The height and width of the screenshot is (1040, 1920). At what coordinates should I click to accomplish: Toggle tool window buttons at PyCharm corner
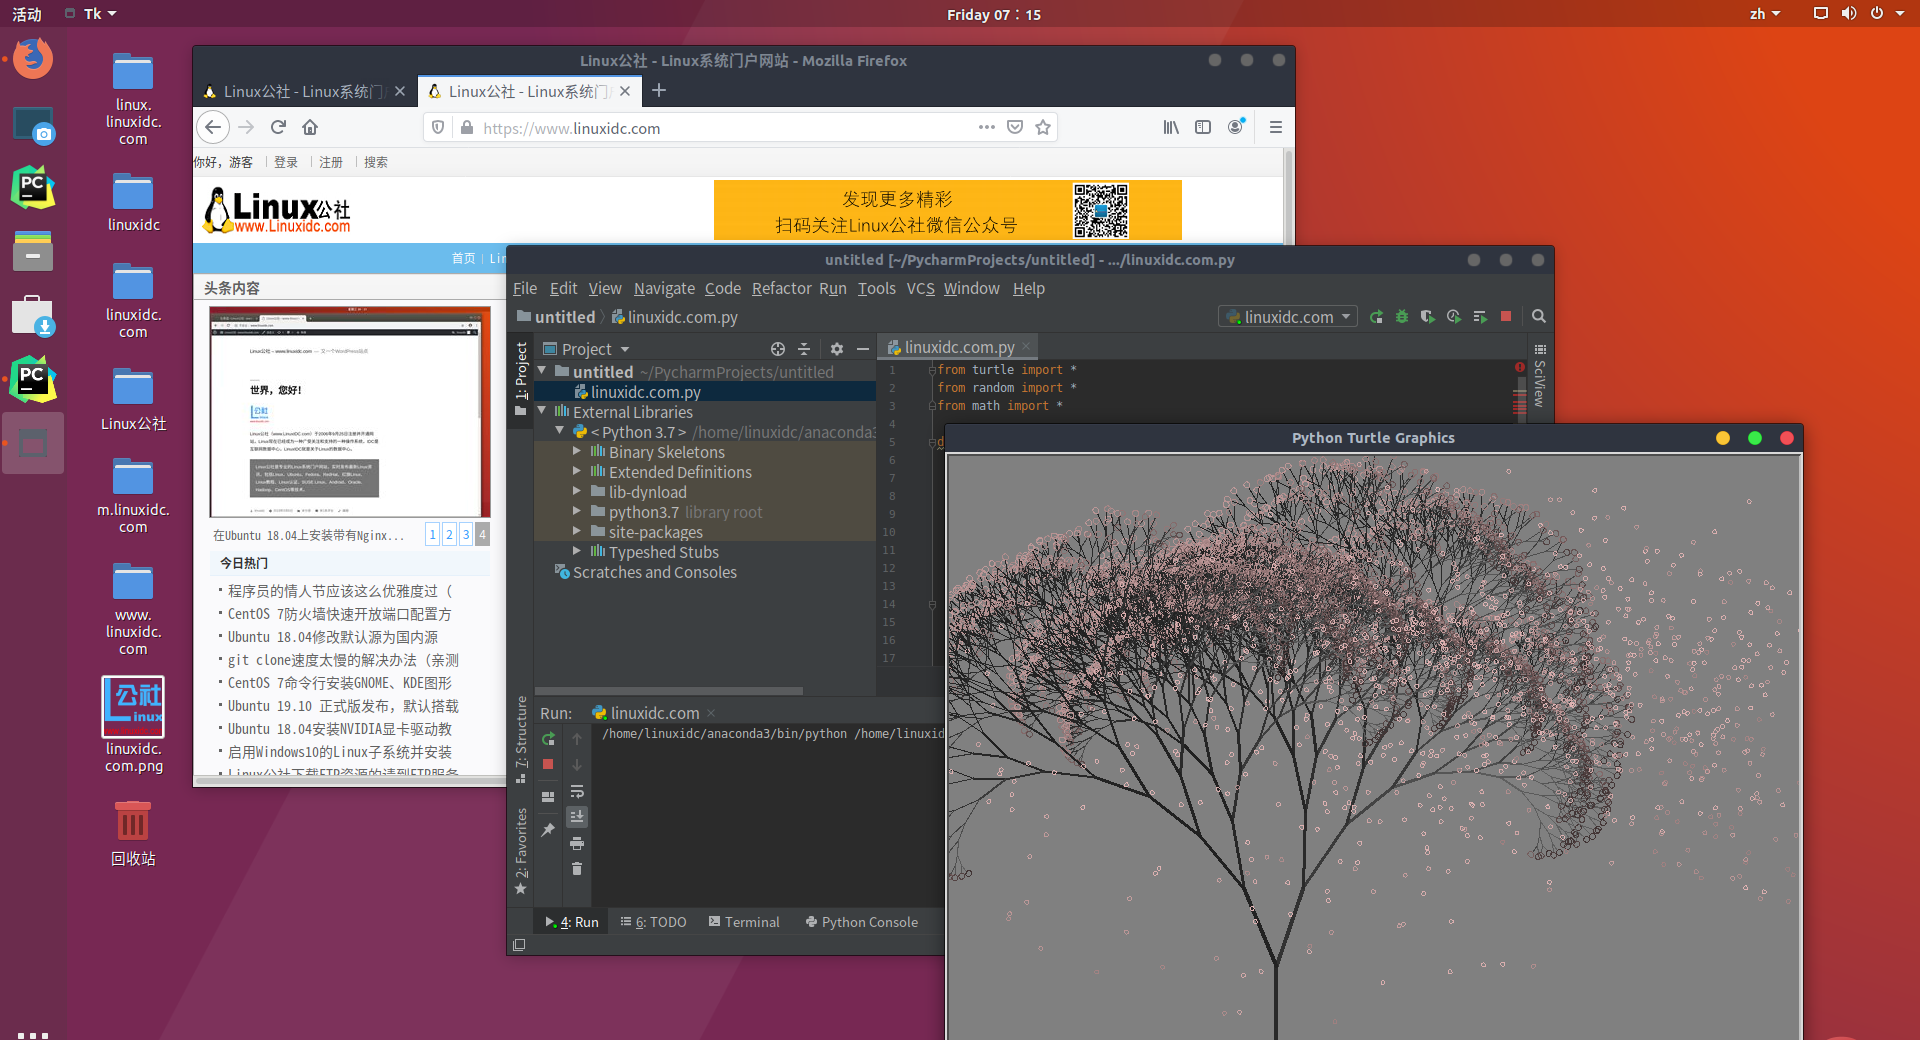519,945
